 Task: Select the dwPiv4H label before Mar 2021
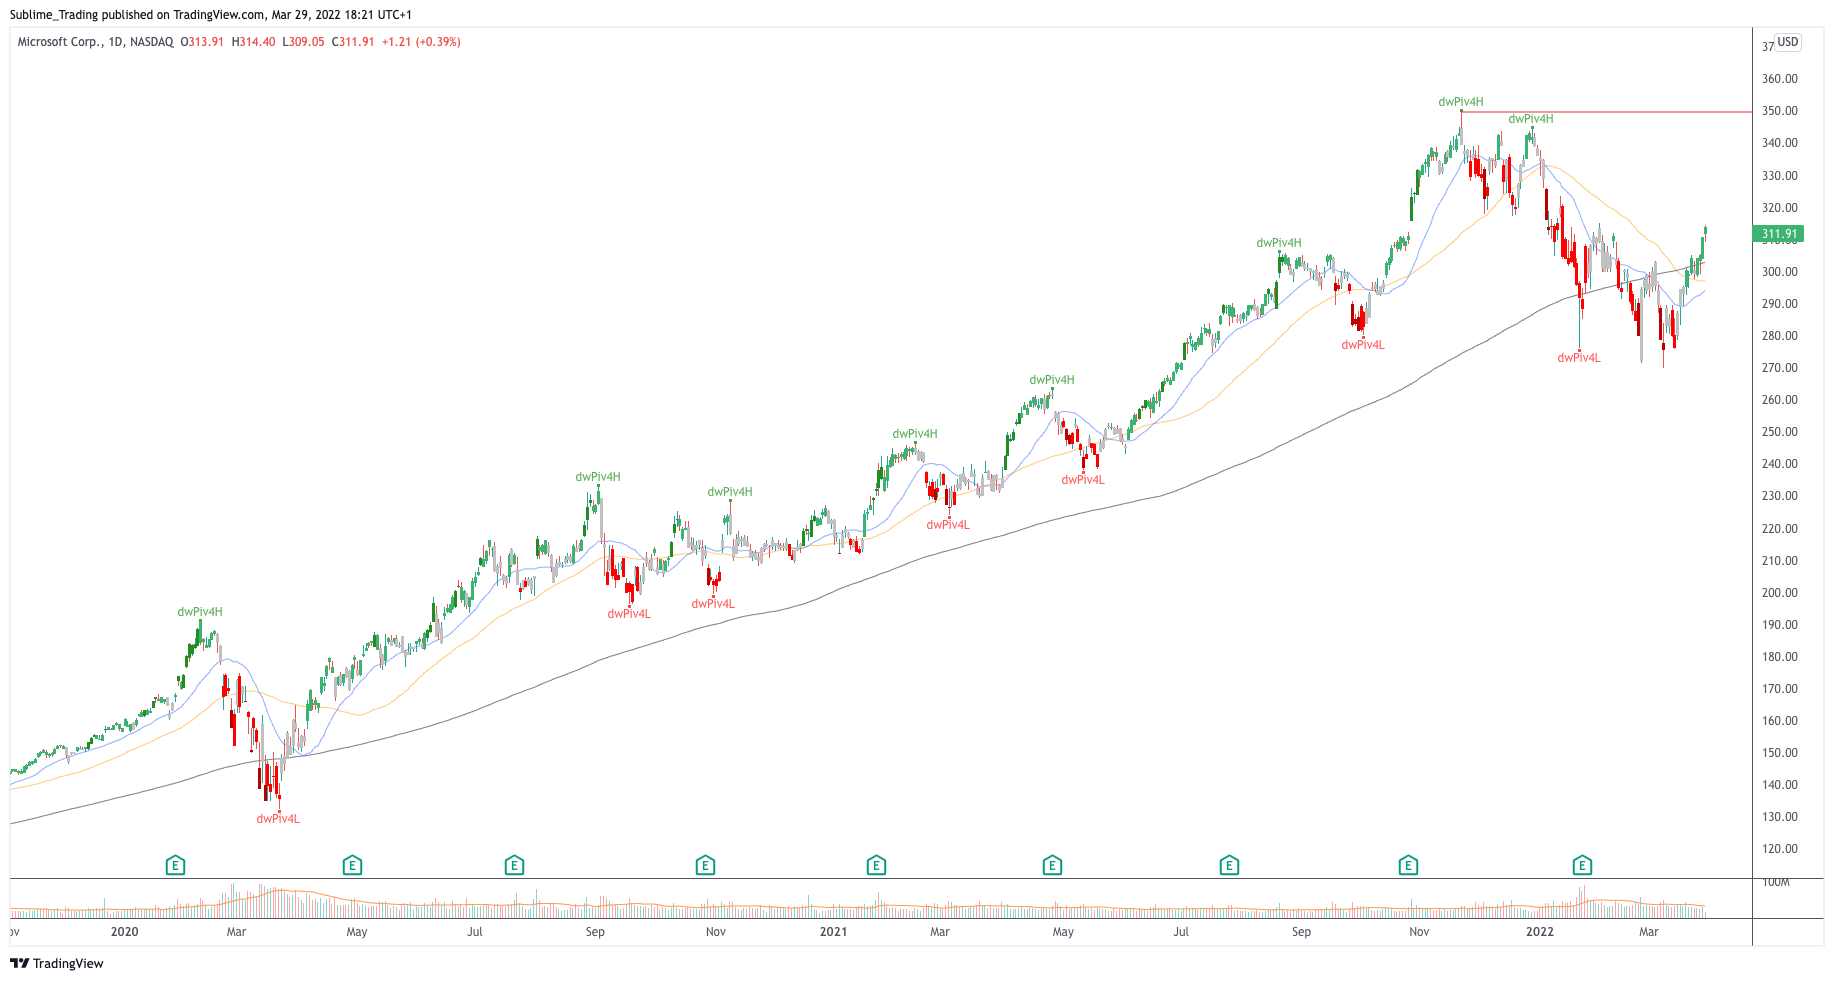click(x=915, y=434)
